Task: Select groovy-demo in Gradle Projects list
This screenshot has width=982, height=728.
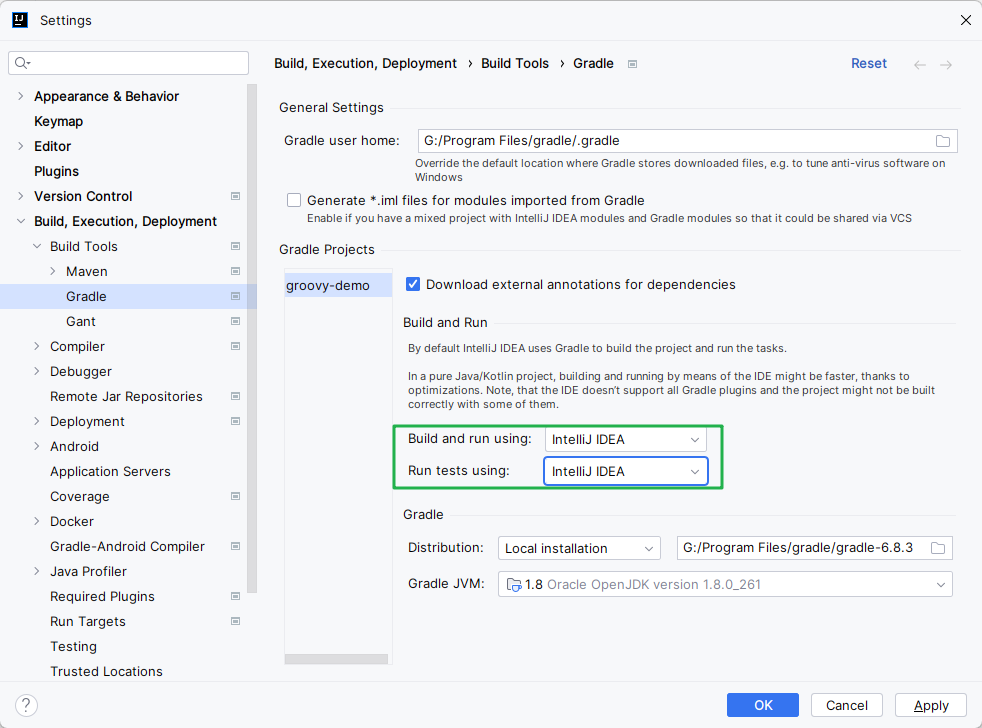Action: pyautogui.click(x=339, y=286)
